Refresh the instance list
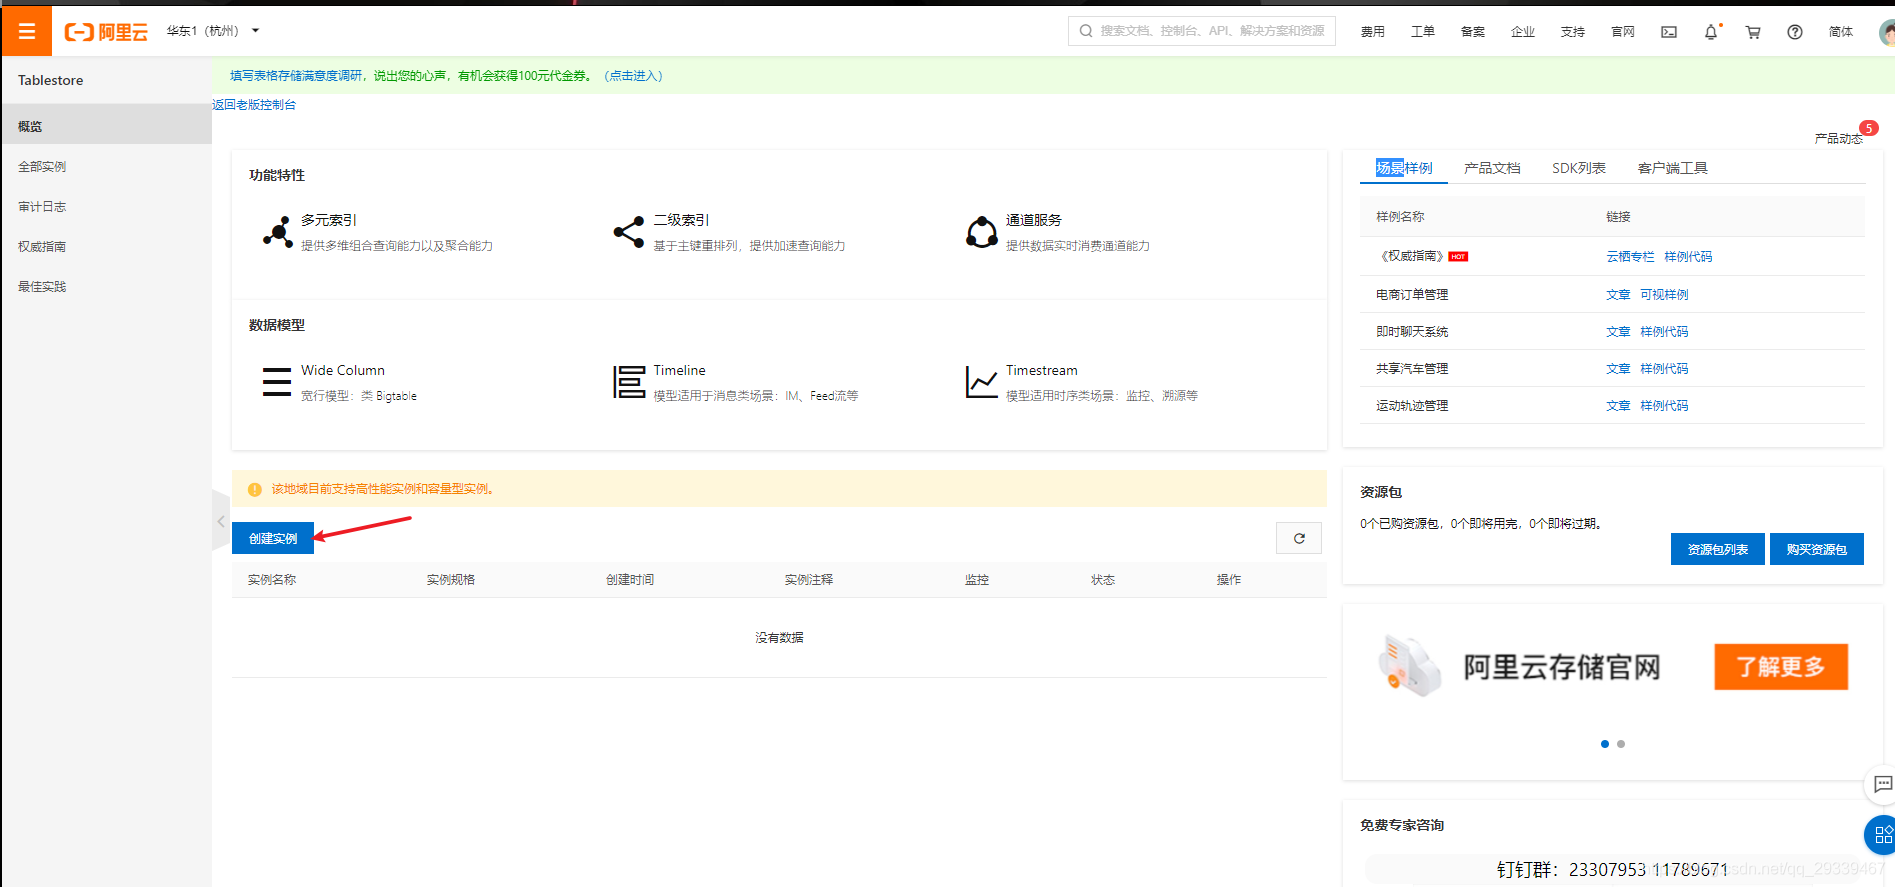The width and height of the screenshot is (1895, 887). 1299,538
